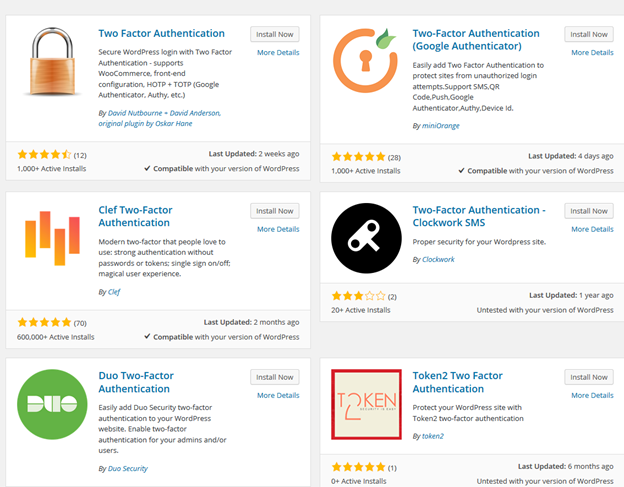The image size is (624, 487).
Task: Click the orange miniOrange plugin icon
Action: pyautogui.click(x=366, y=67)
